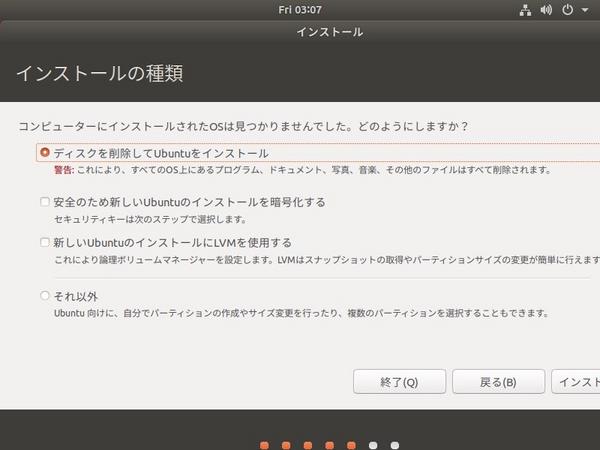Click the first orange progress dot
The height and width of the screenshot is (450, 600).
click(264, 445)
